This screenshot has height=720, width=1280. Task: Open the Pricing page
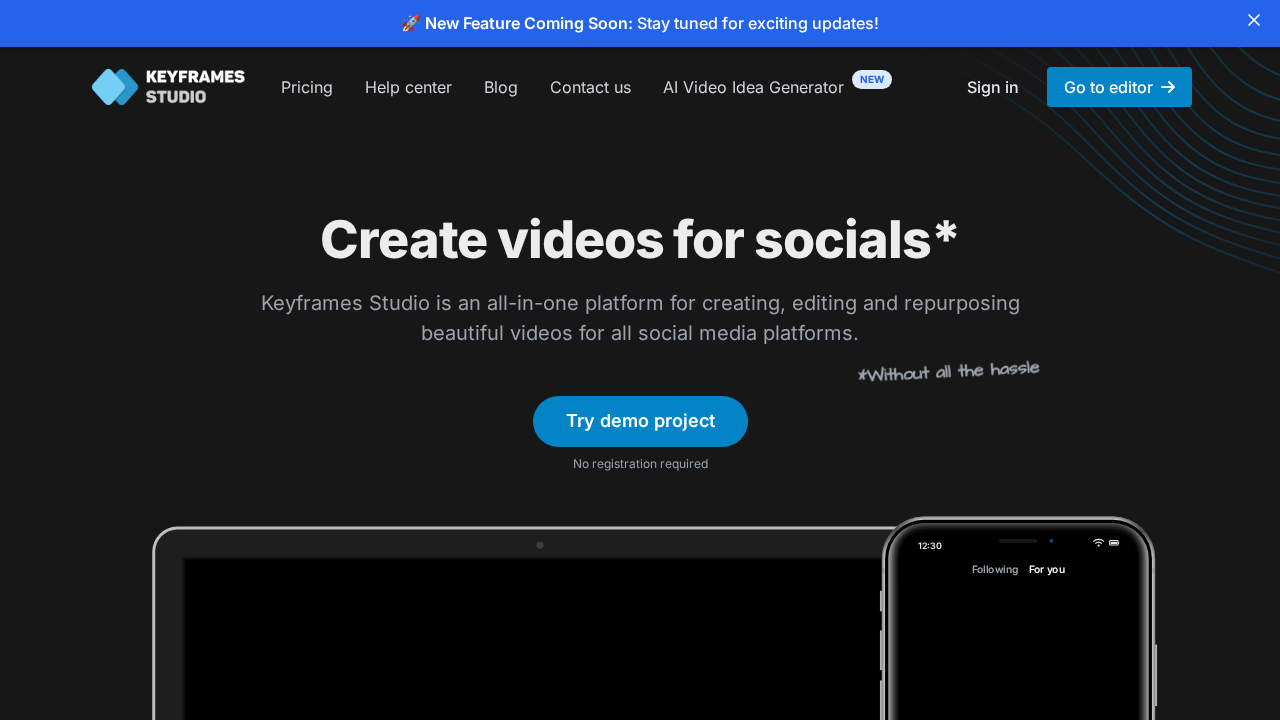tap(307, 87)
